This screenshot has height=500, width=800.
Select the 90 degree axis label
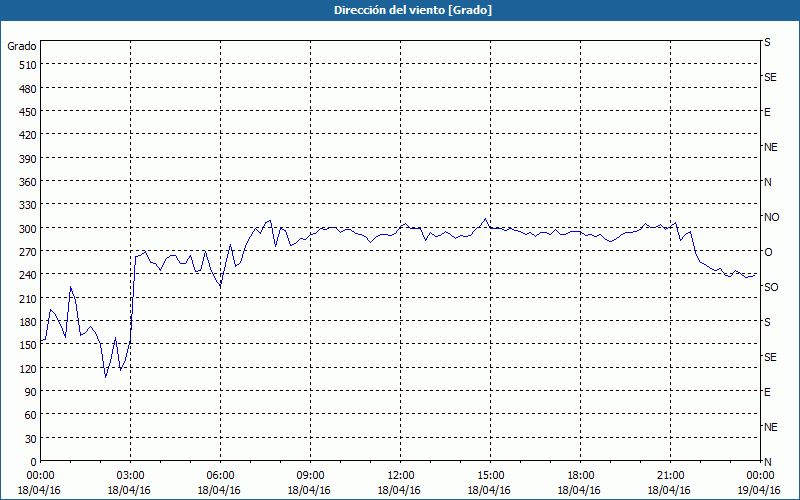[x=31, y=392]
